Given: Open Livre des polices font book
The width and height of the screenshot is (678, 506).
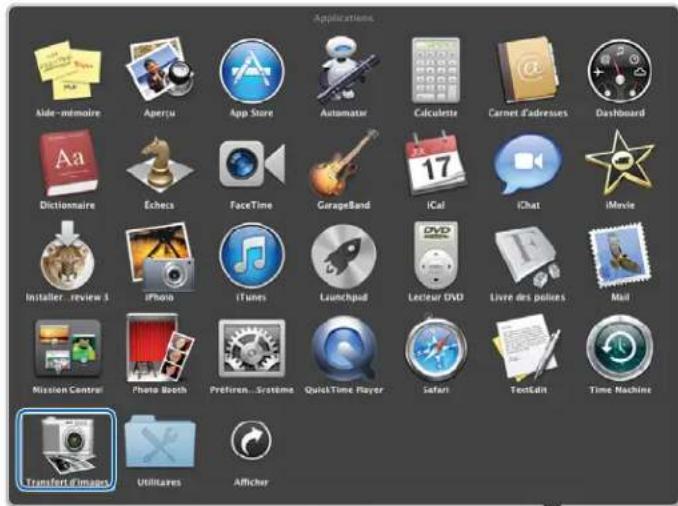Looking at the screenshot, I should [x=528, y=256].
